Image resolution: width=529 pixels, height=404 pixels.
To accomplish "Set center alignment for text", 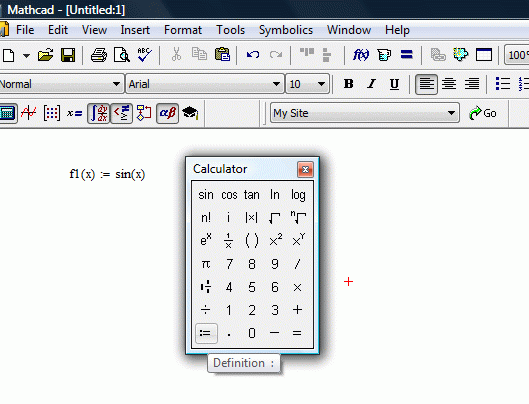I will click(449, 84).
